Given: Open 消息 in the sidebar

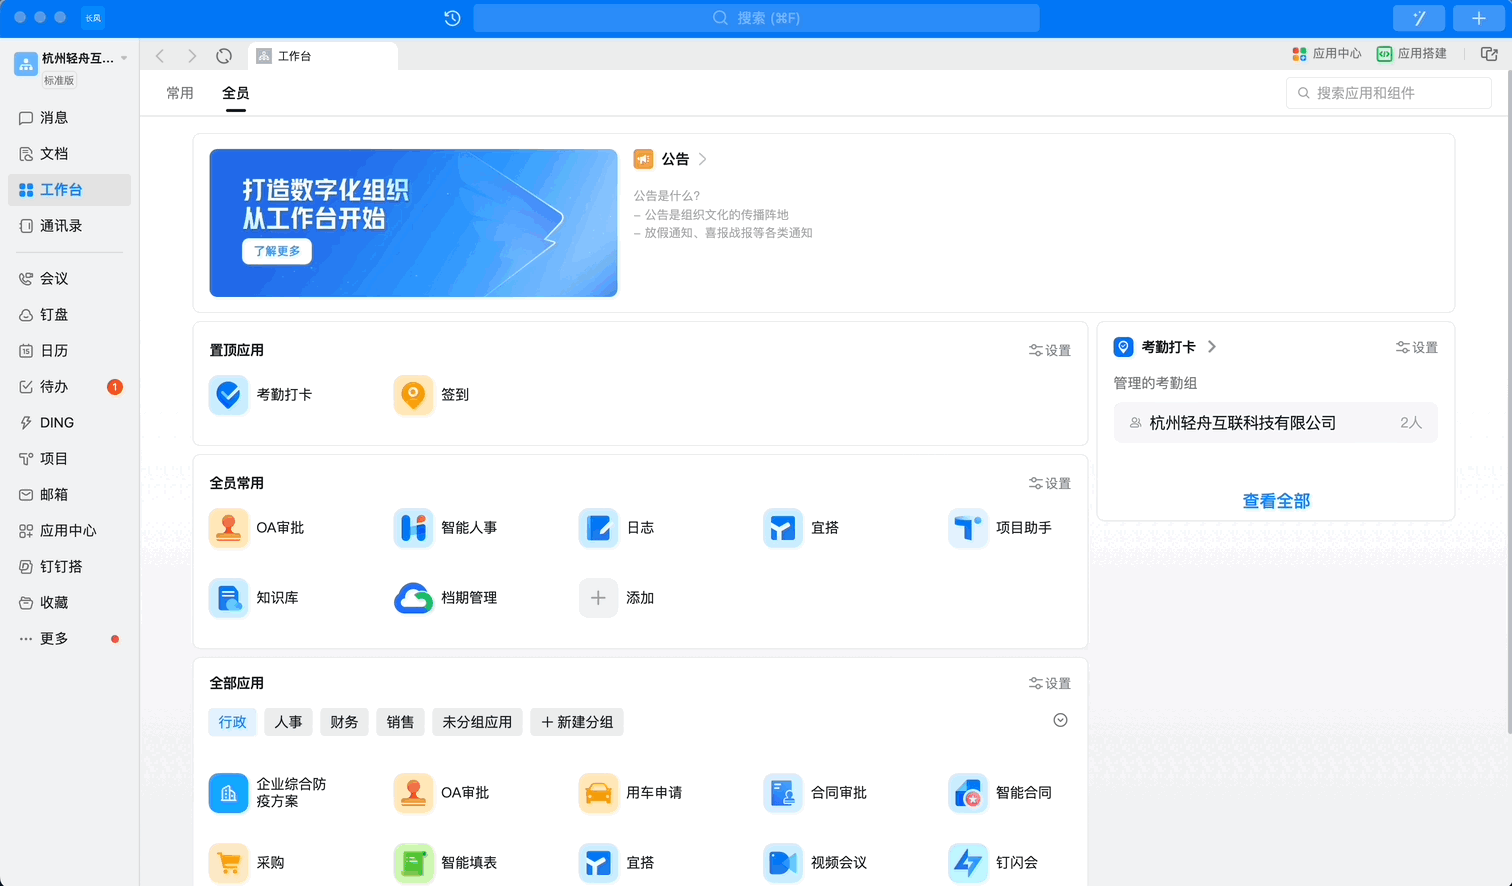Looking at the screenshot, I should click(x=69, y=118).
